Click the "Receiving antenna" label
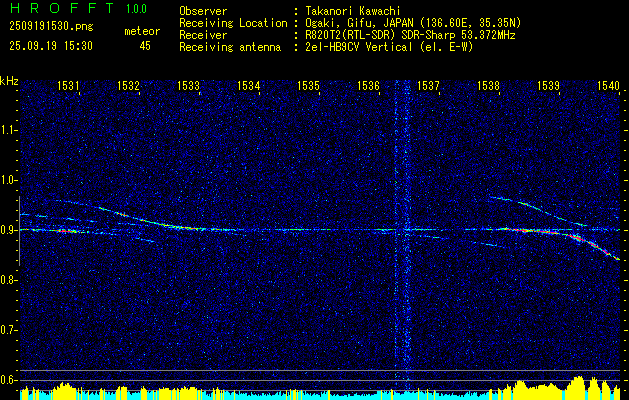Image resolution: width=629 pixels, height=400 pixels. (x=230, y=47)
